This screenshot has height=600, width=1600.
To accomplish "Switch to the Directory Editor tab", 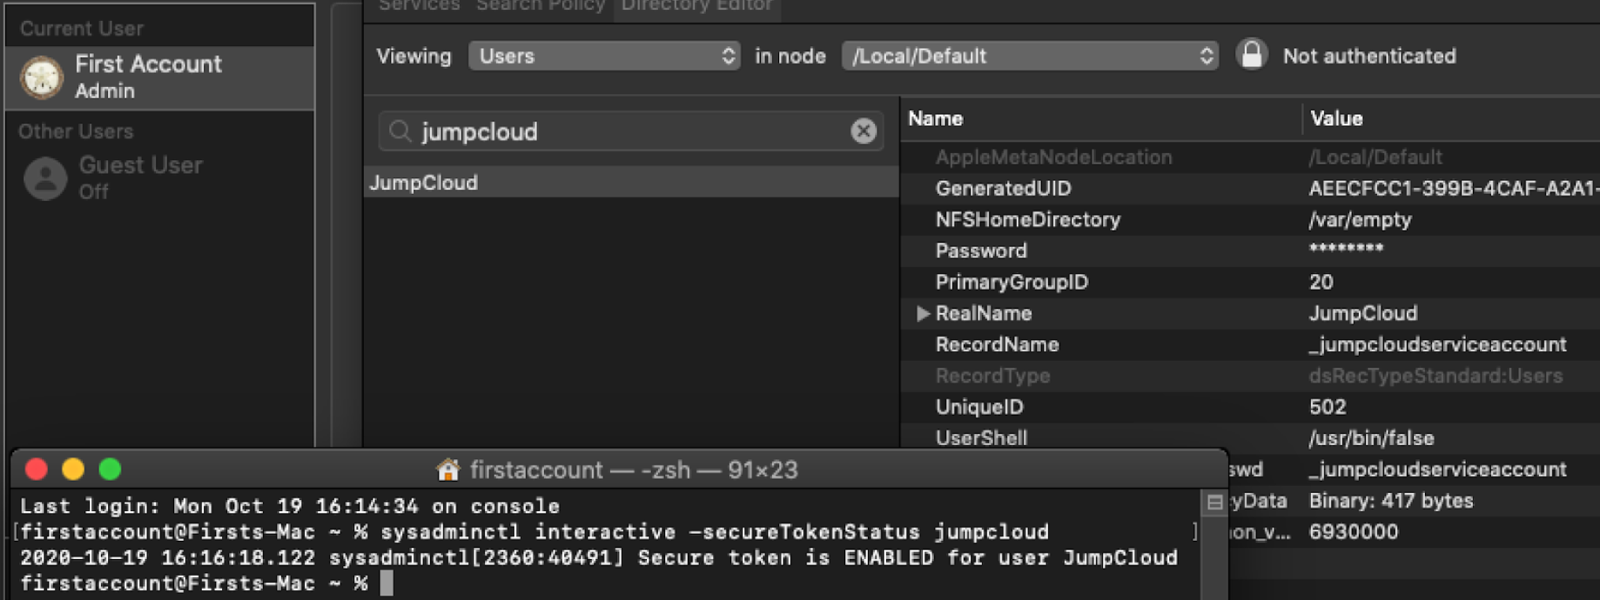I will [696, 6].
